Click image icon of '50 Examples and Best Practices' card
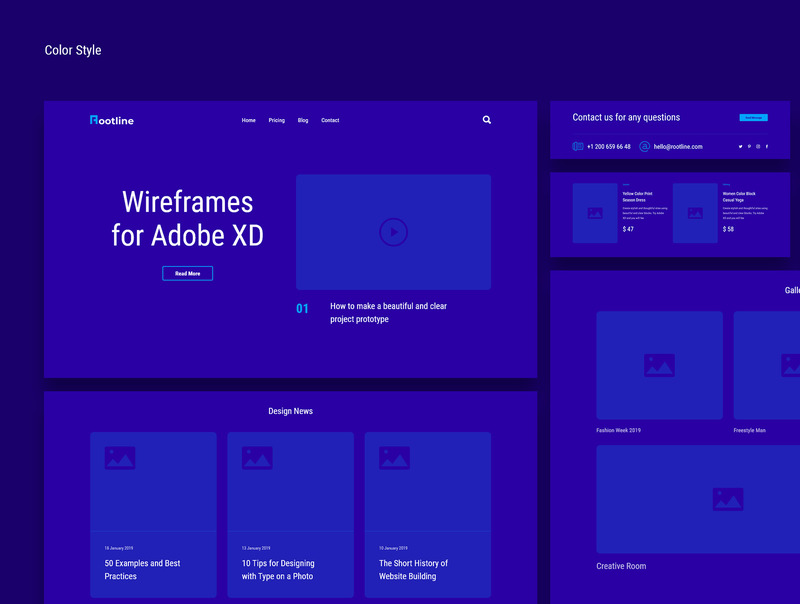The width and height of the screenshot is (800, 604). 120,458
